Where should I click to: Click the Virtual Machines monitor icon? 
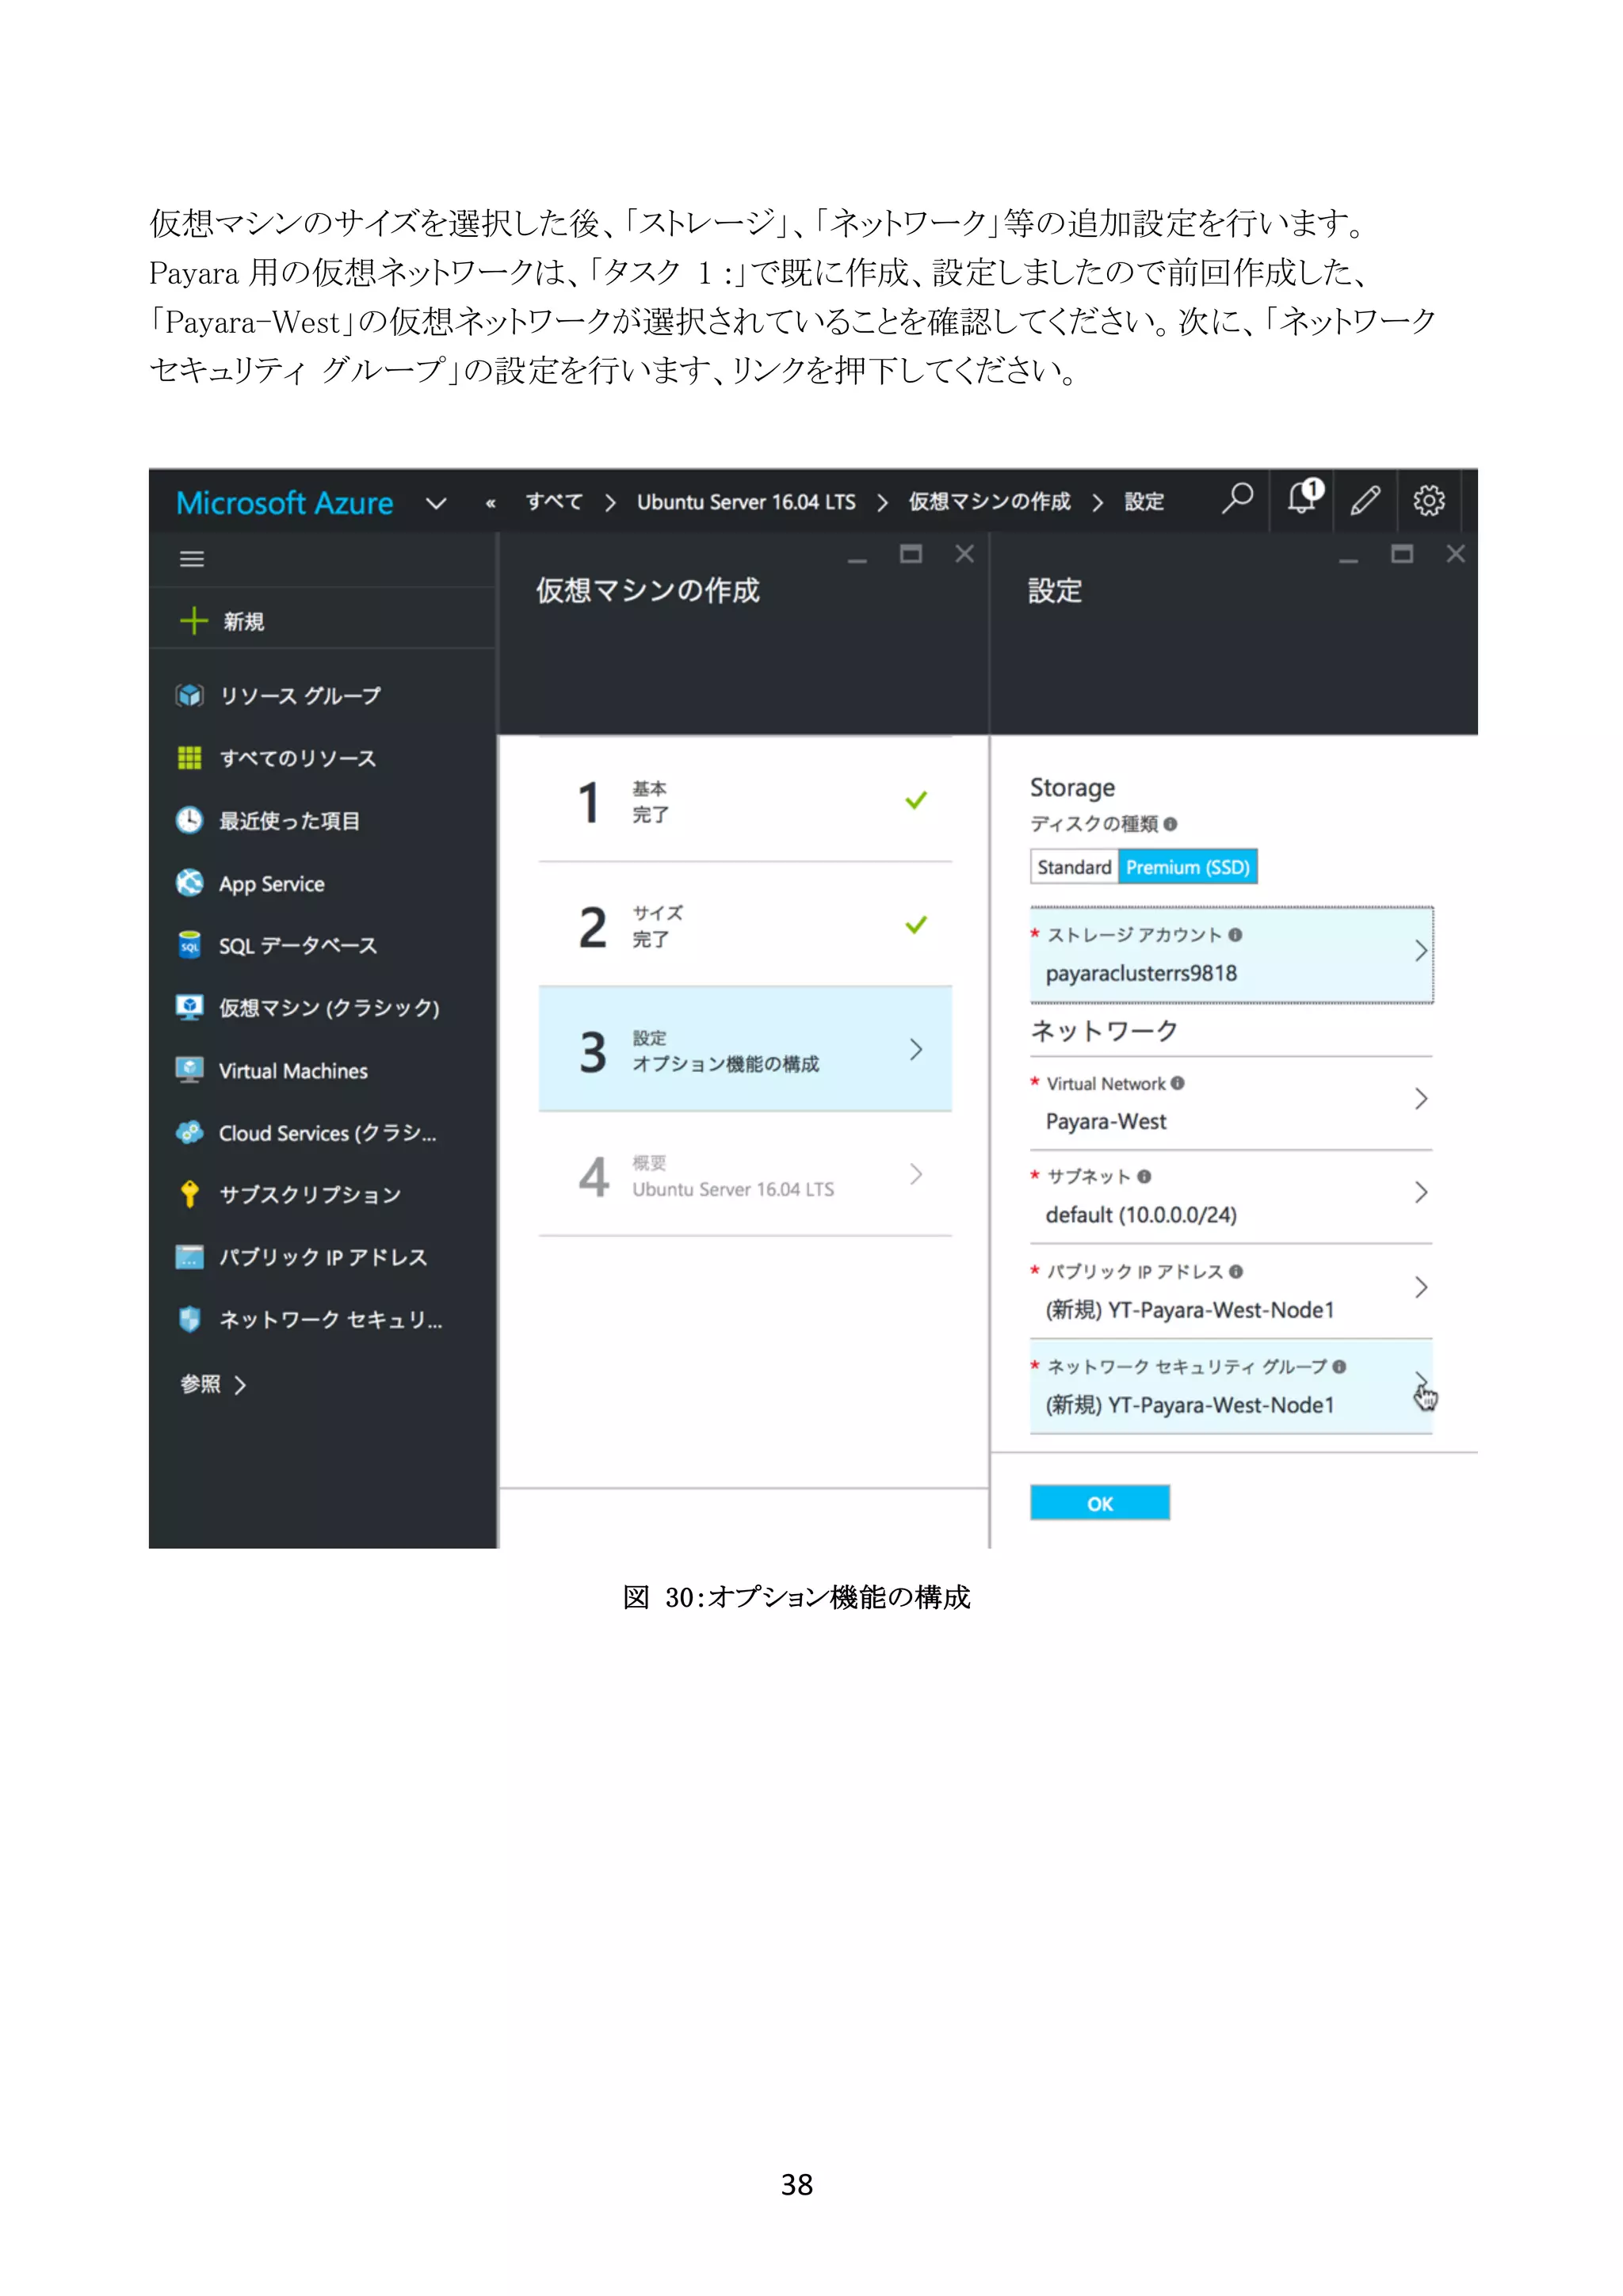(189, 1070)
